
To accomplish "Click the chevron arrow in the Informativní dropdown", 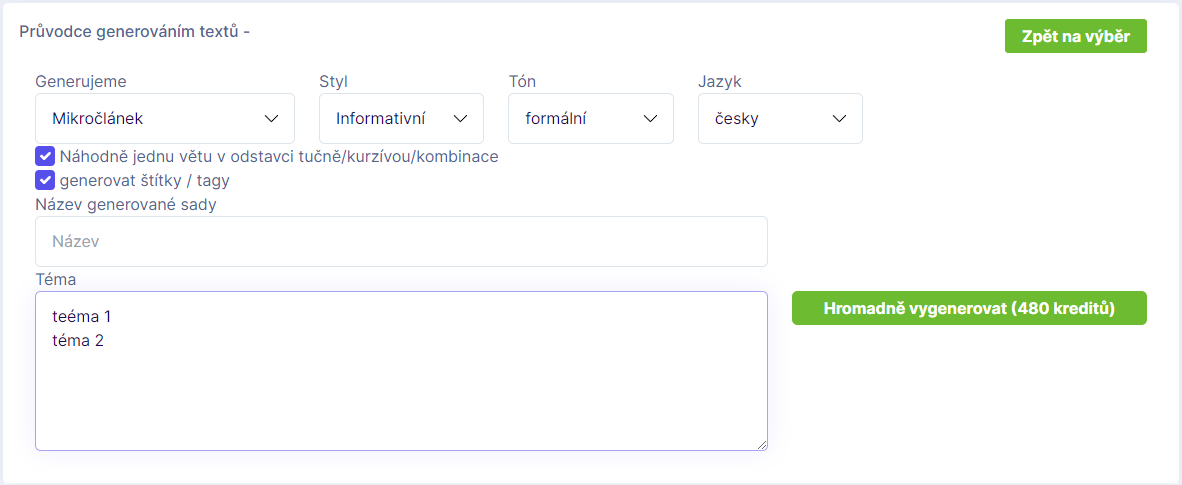I will 460,118.
